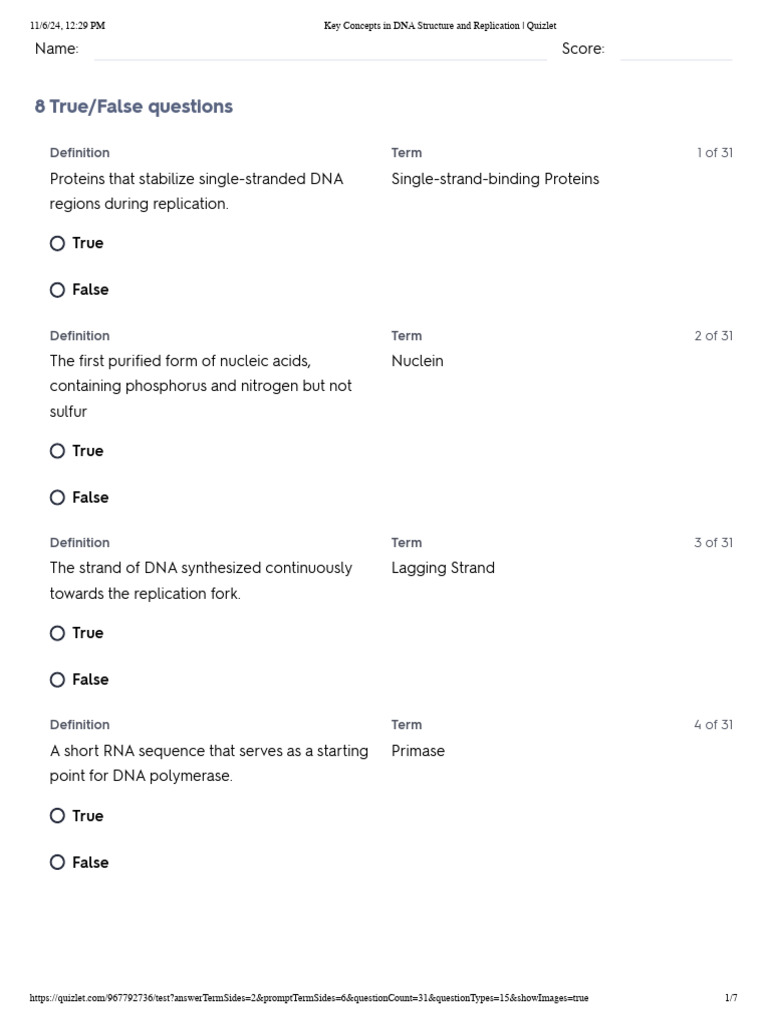
Task: Click the page title in the header
Action: [x=440, y=26]
